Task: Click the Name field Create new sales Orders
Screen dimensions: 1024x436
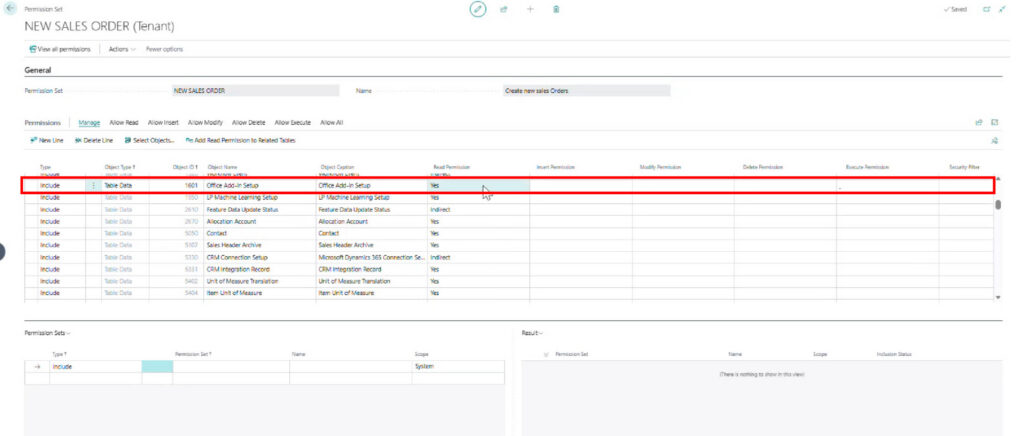Action: [x=586, y=91]
